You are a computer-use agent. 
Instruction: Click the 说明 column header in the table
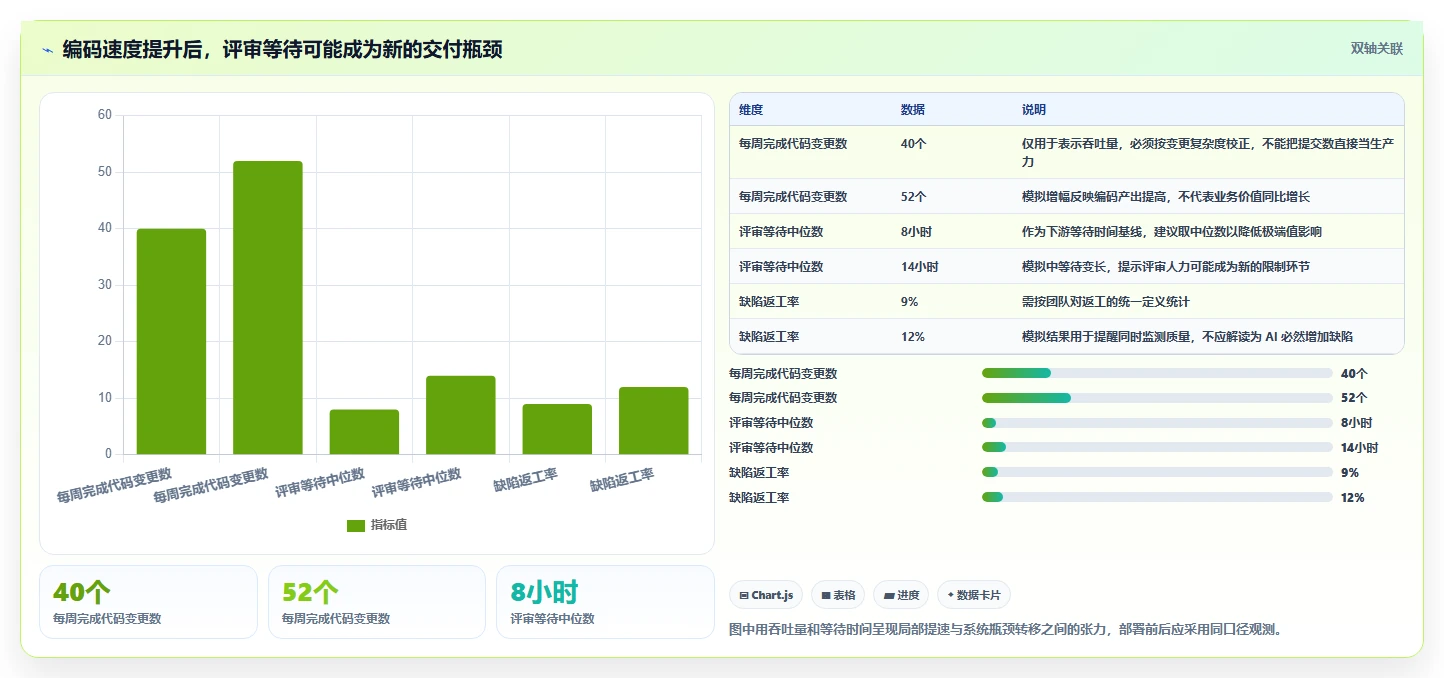point(1034,110)
